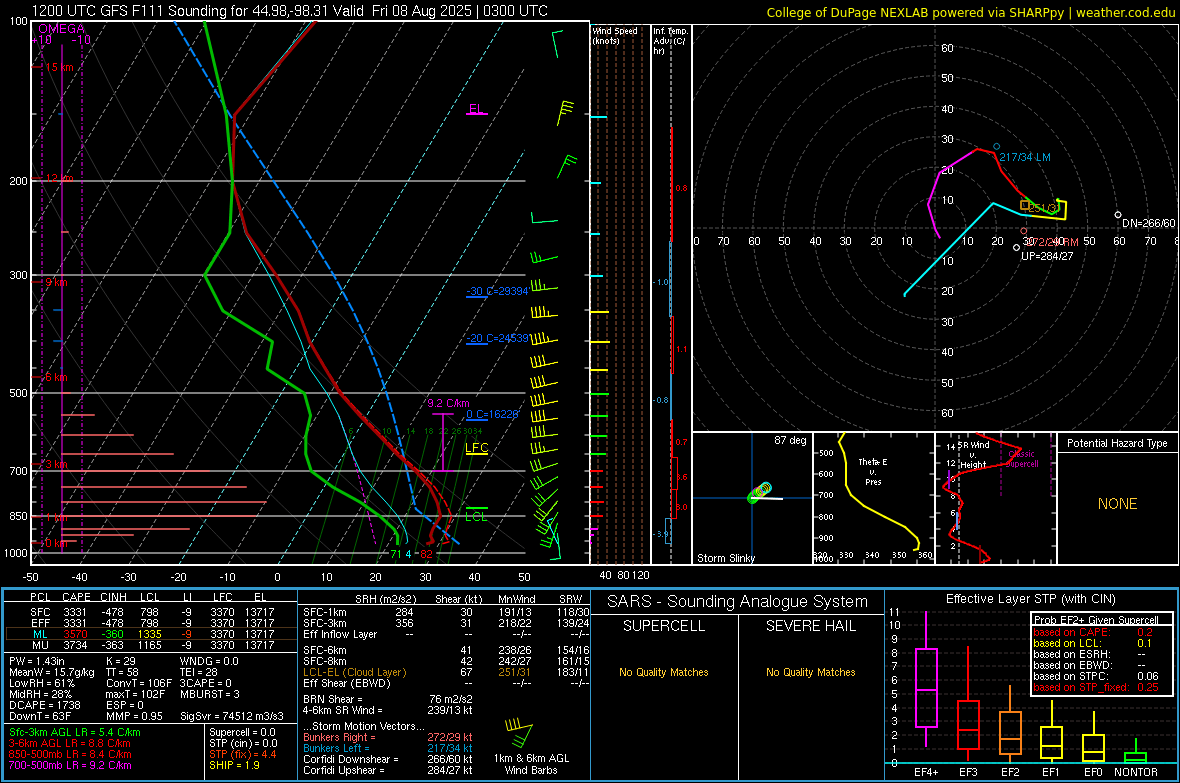Select the SFC parcel row

pyautogui.click(x=149, y=612)
